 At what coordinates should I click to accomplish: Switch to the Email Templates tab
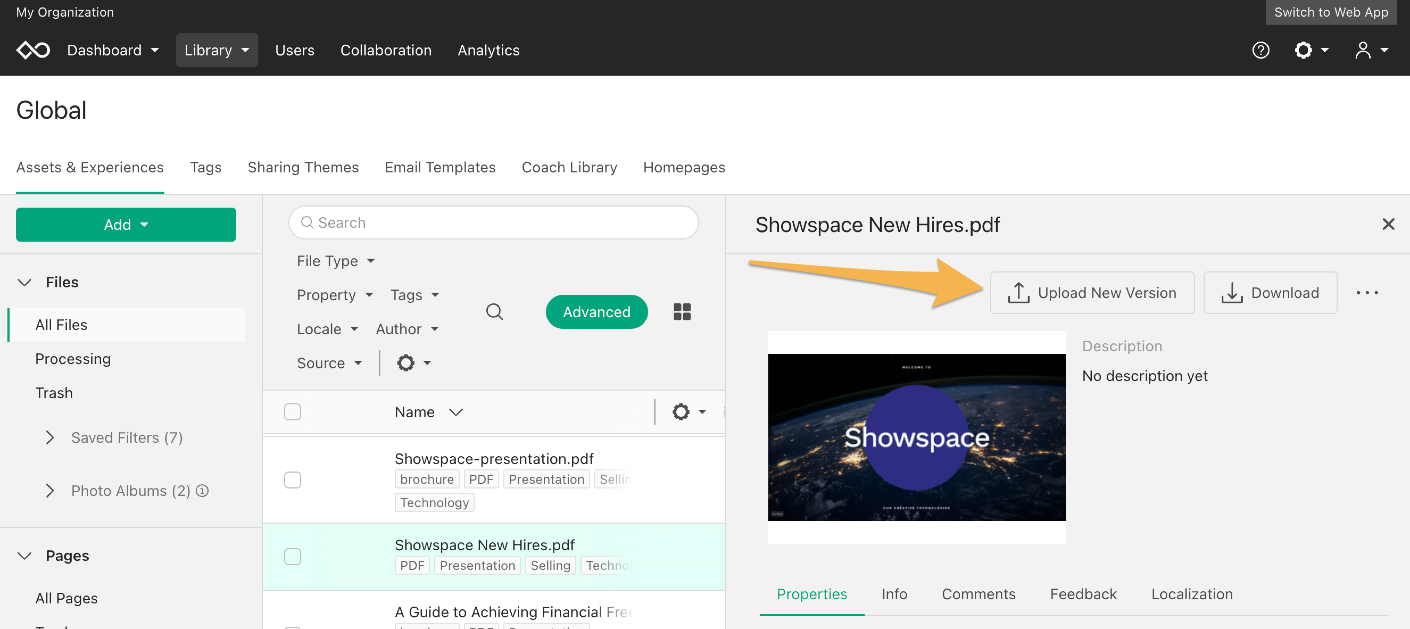(440, 167)
